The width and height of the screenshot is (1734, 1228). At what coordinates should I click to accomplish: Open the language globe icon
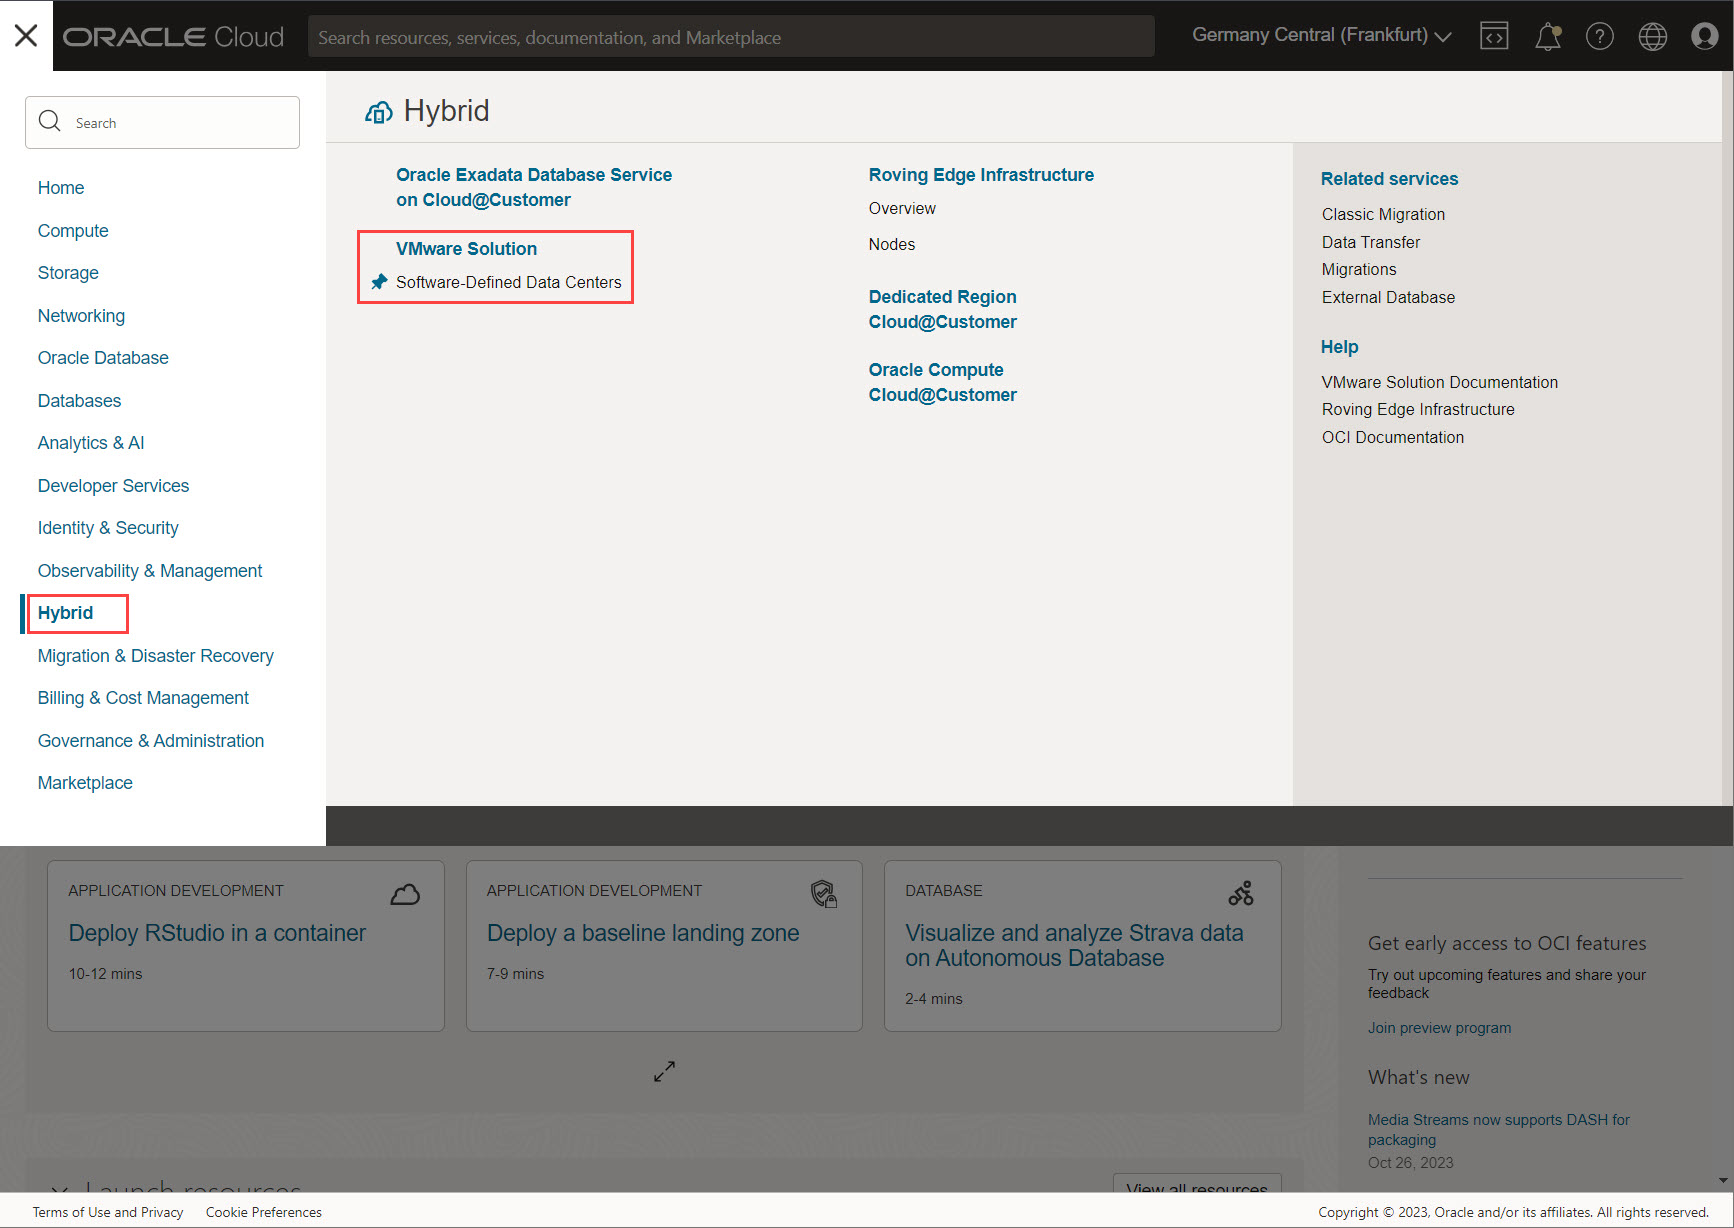[1653, 36]
